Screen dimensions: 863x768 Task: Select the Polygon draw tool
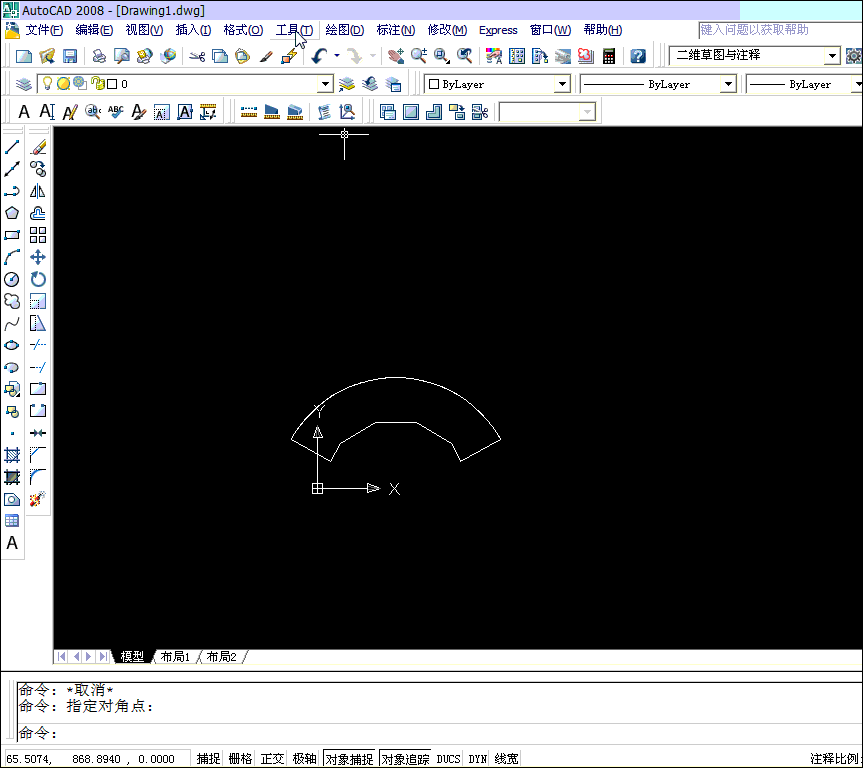(x=12, y=213)
